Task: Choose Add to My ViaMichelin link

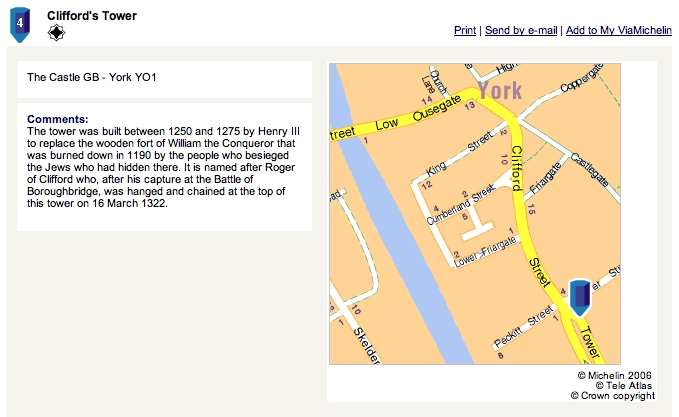Action: (x=619, y=30)
